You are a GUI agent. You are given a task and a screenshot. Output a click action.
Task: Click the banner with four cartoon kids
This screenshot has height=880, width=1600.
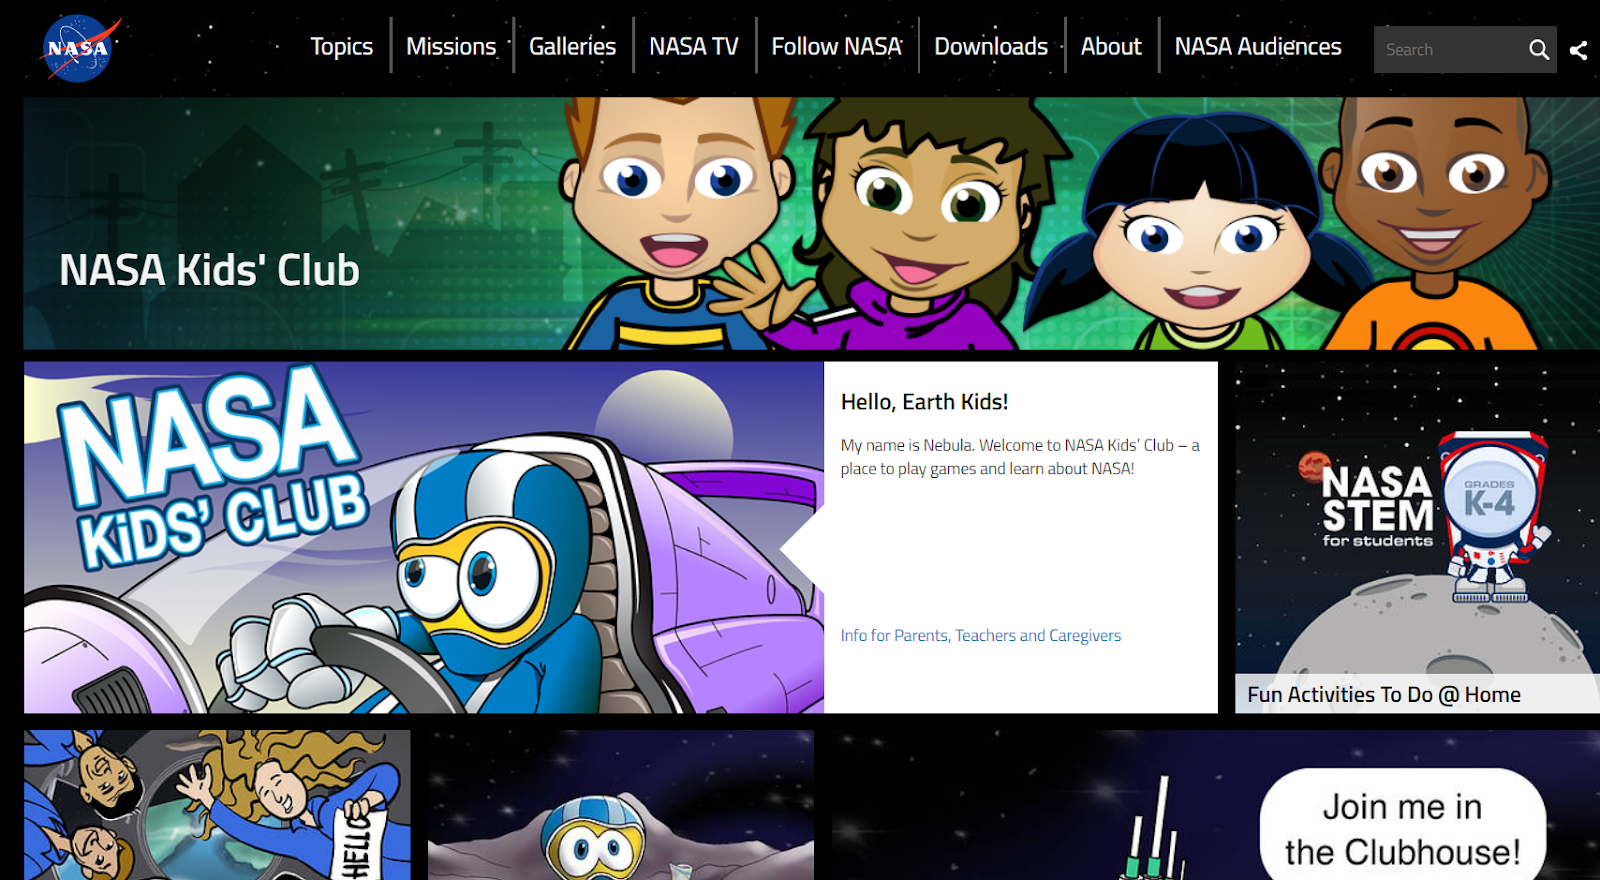click(x=811, y=223)
